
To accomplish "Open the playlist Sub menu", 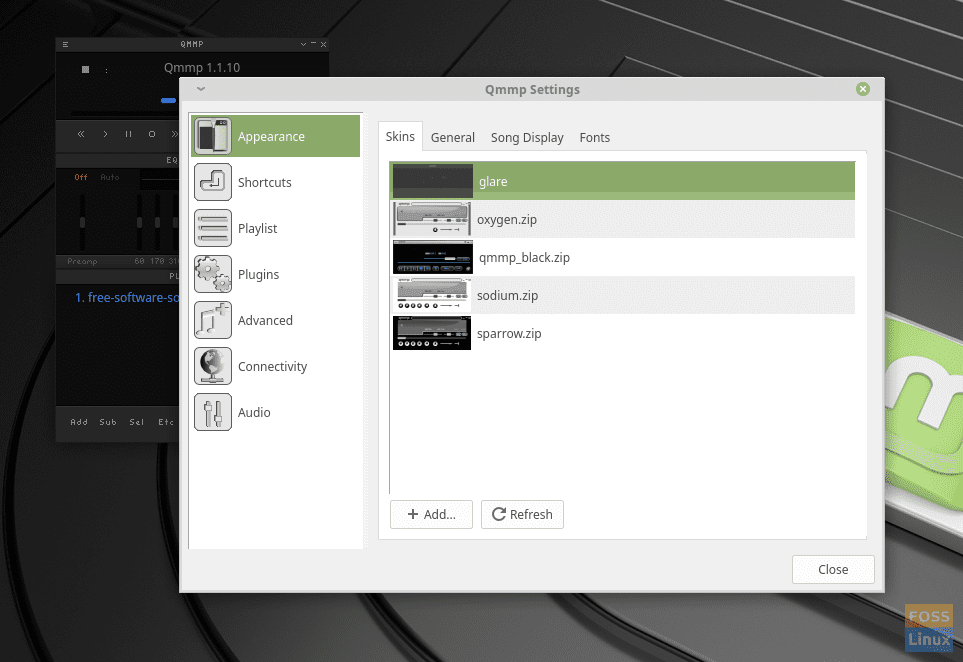I will [108, 422].
